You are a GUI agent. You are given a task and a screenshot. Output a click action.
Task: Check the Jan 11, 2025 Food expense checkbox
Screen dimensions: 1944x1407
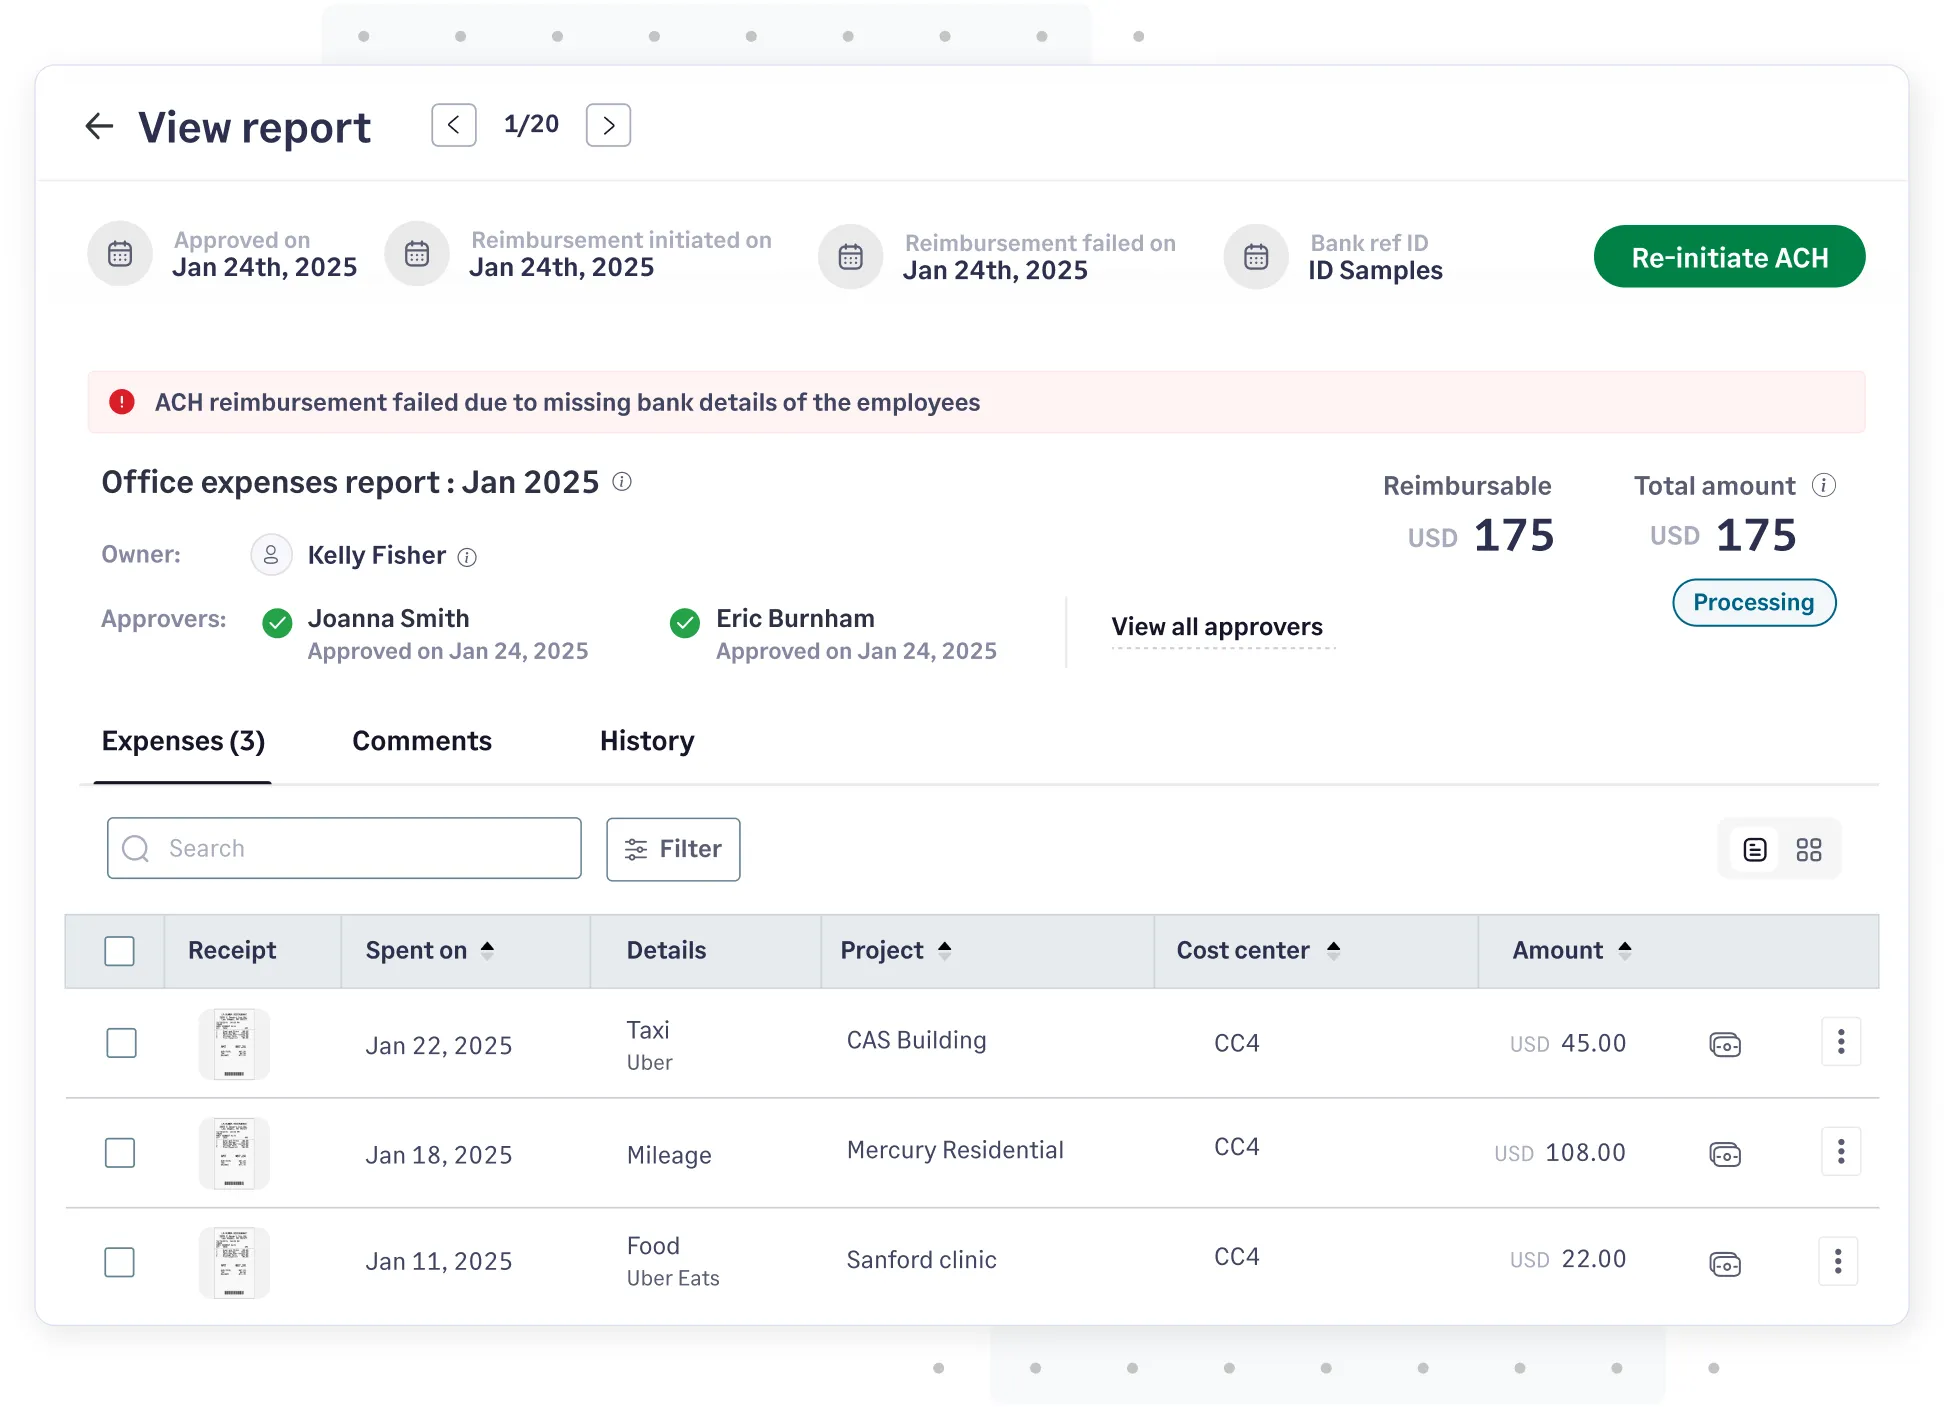coord(120,1262)
